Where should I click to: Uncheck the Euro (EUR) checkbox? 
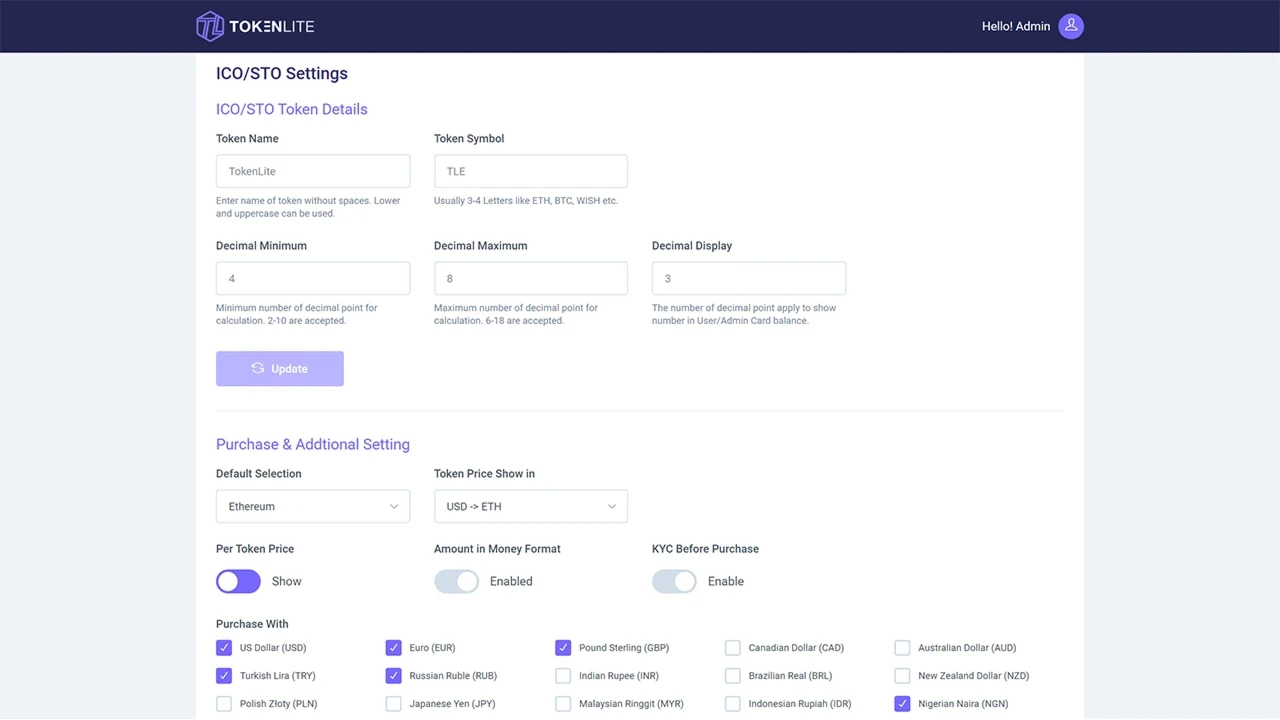click(x=394, y=648)
